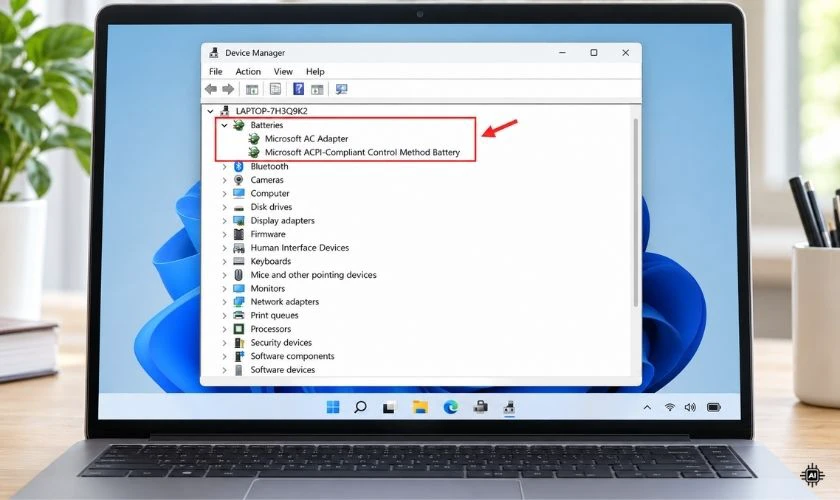Viewport: 840px width, 500px height.
Task: Click the ACPI-Compliant Control Method Battery icon
Action: point(253,152)
